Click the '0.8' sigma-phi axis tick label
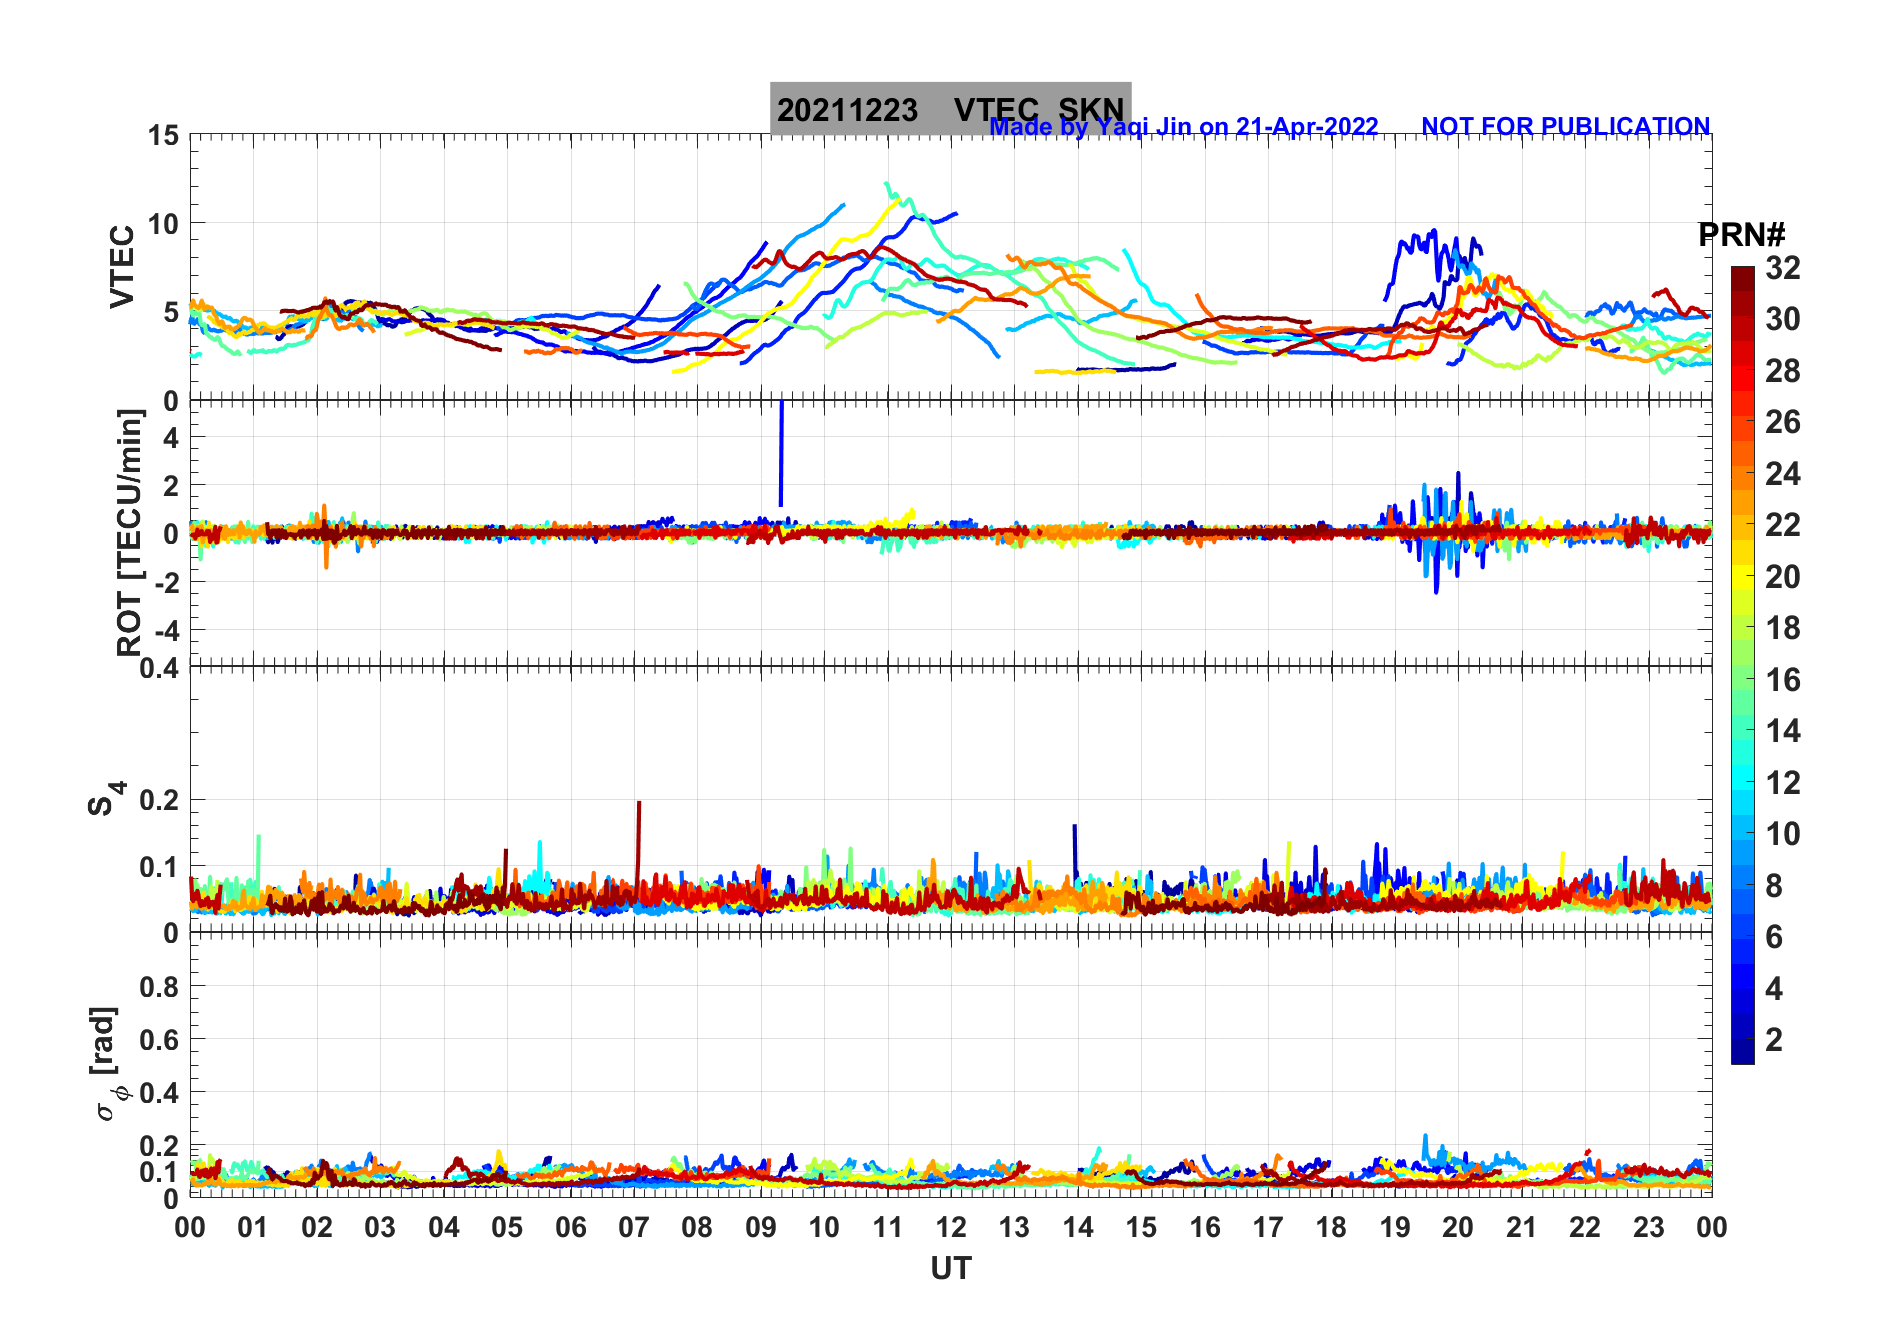The height and width of the screenshot is (1330, 1902). coord(159,987)
